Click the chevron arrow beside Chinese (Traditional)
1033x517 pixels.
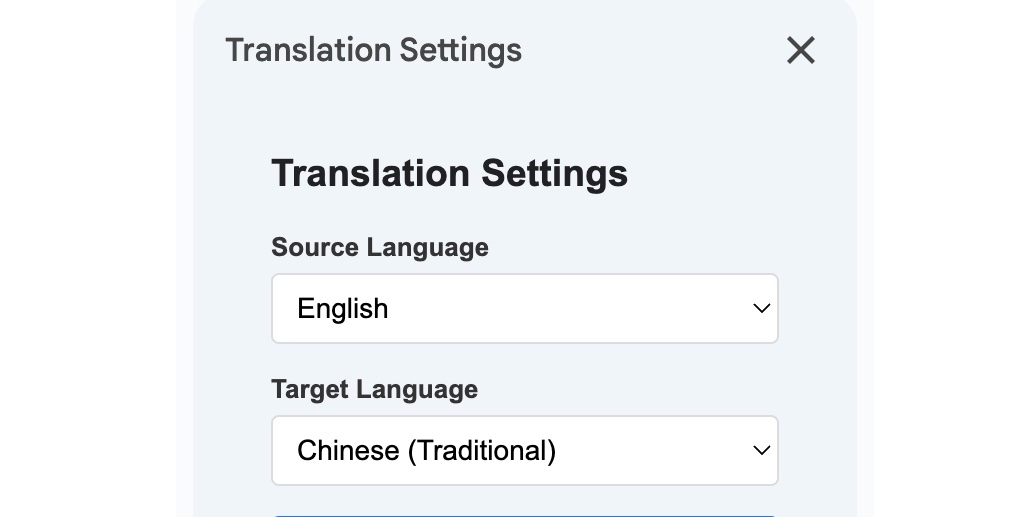(x=761, y=450)
